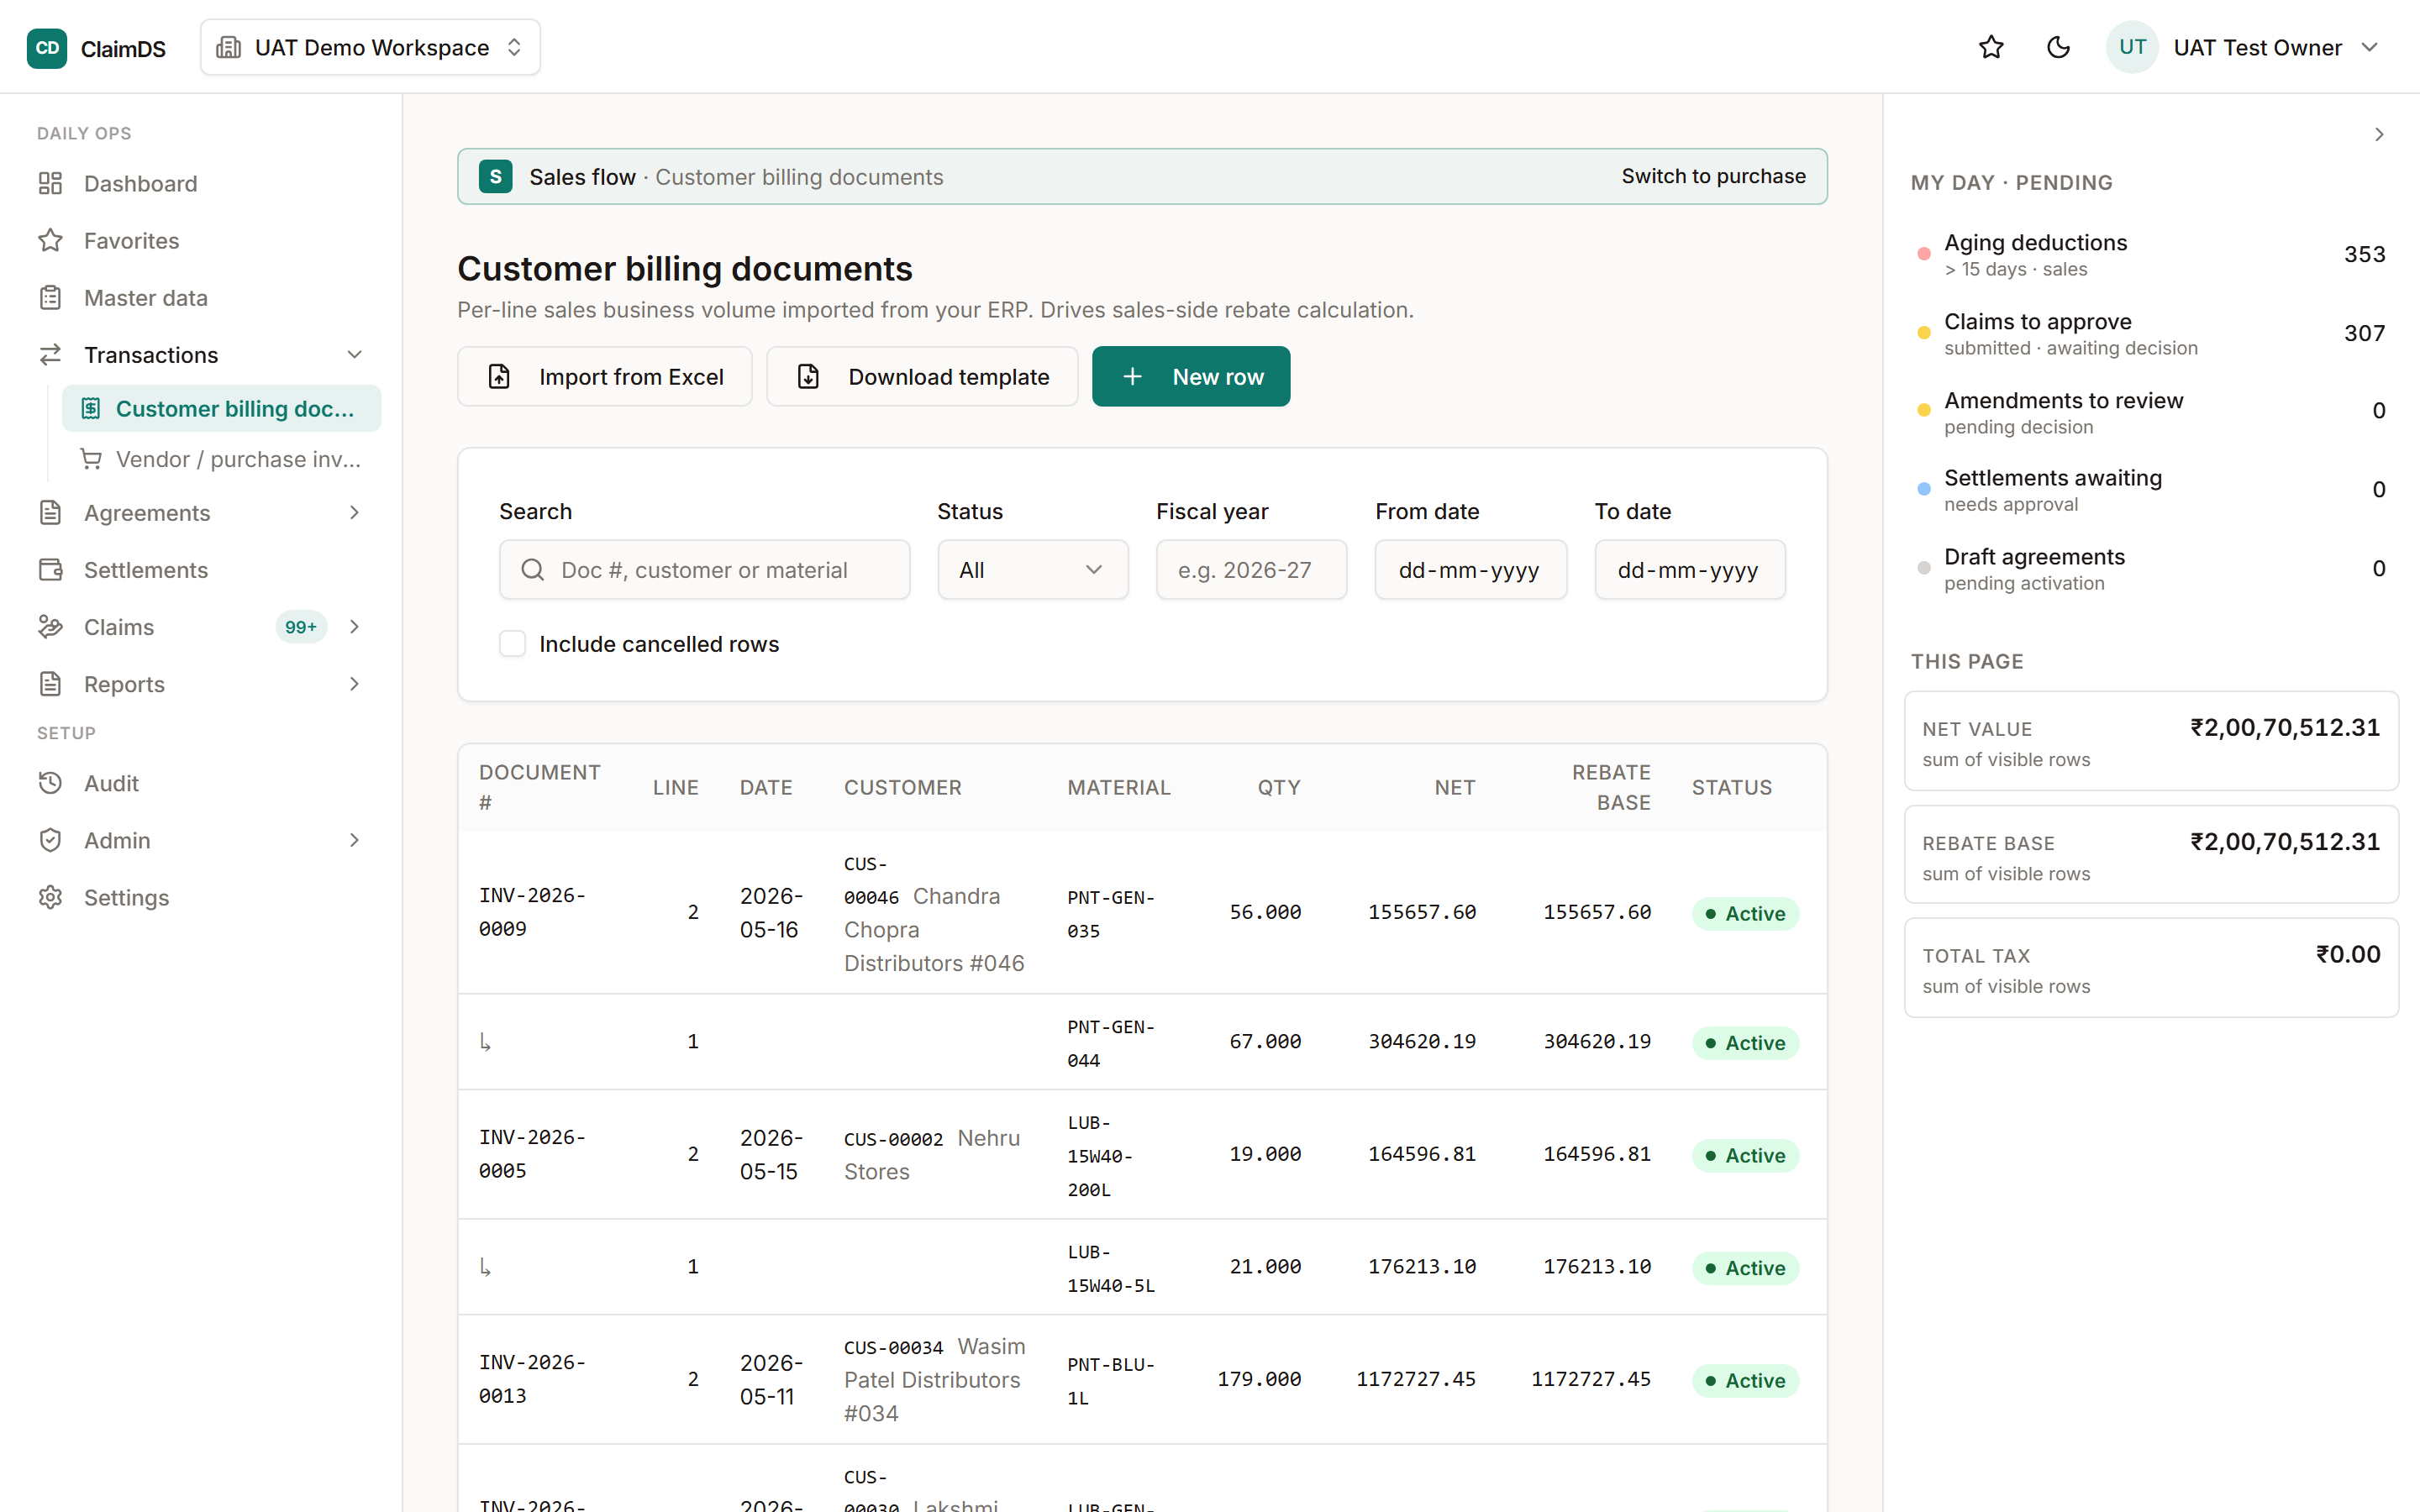
Task: Click child-row arrow icon for LUB-15W40-5L line
Action: (485, 1267)
